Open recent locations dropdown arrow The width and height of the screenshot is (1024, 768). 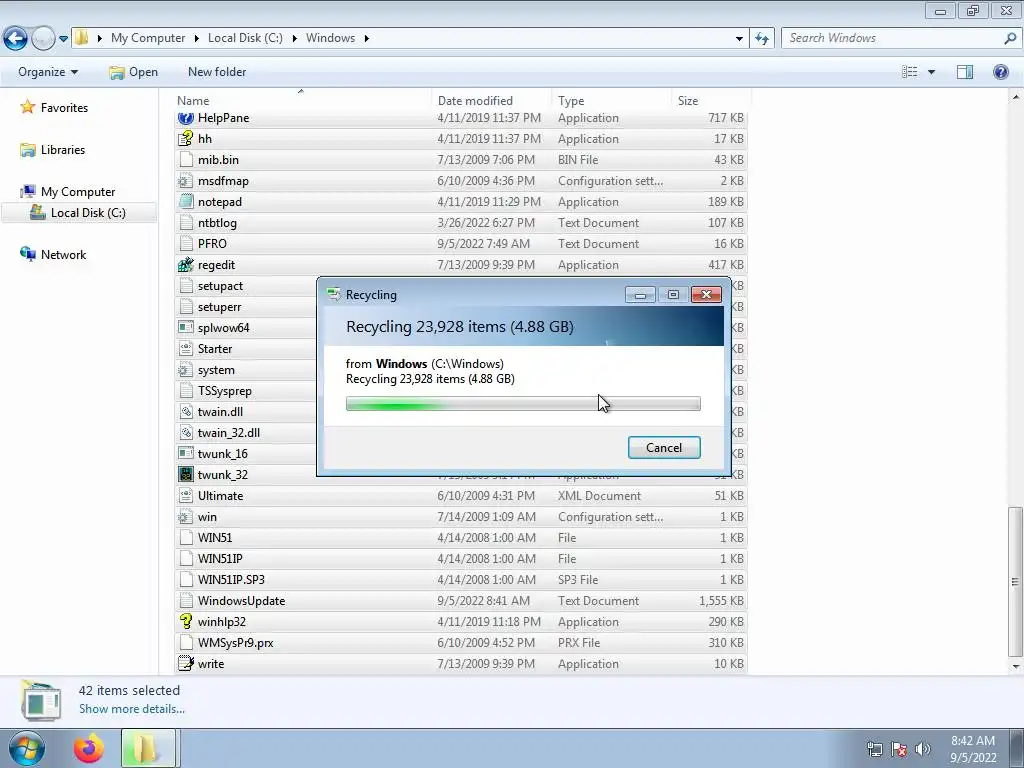coord(63,39)
